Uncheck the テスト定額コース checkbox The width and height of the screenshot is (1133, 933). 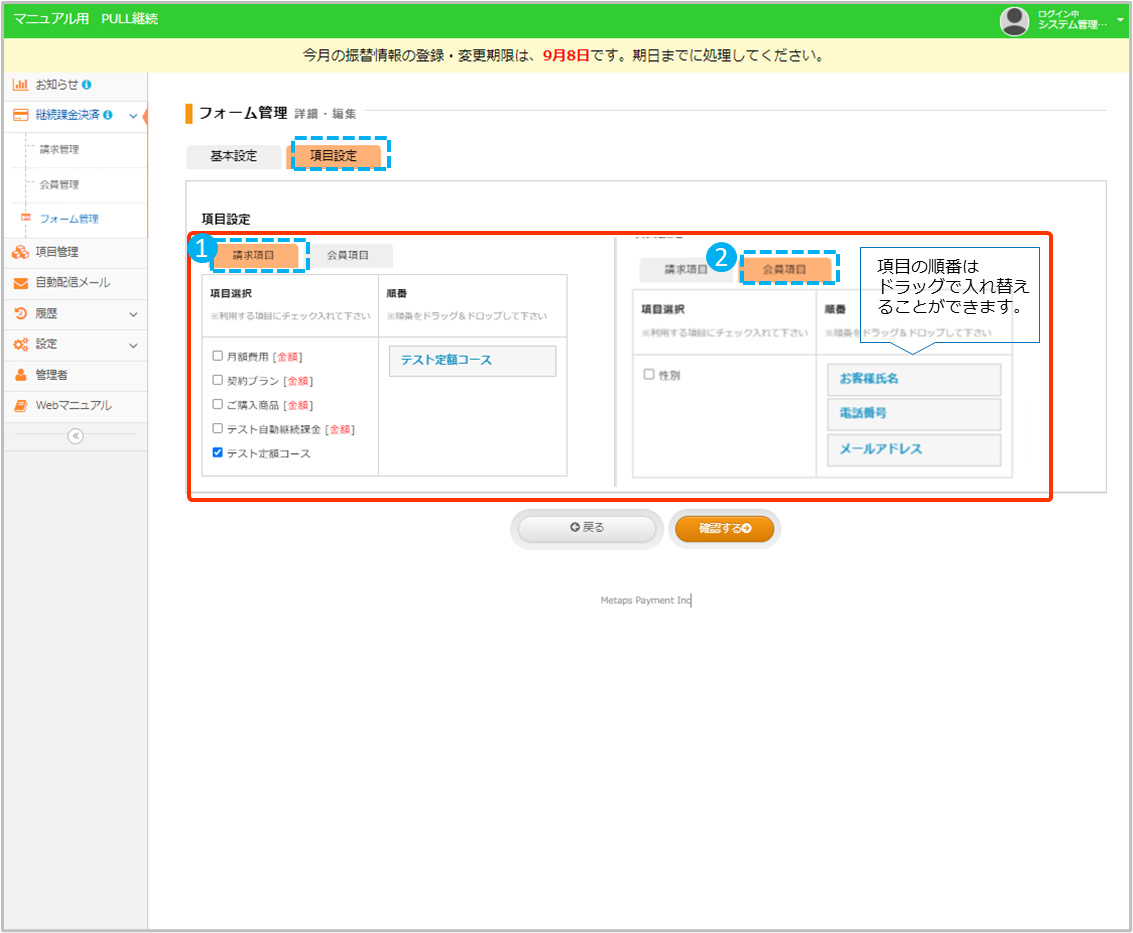coord(218,453)
